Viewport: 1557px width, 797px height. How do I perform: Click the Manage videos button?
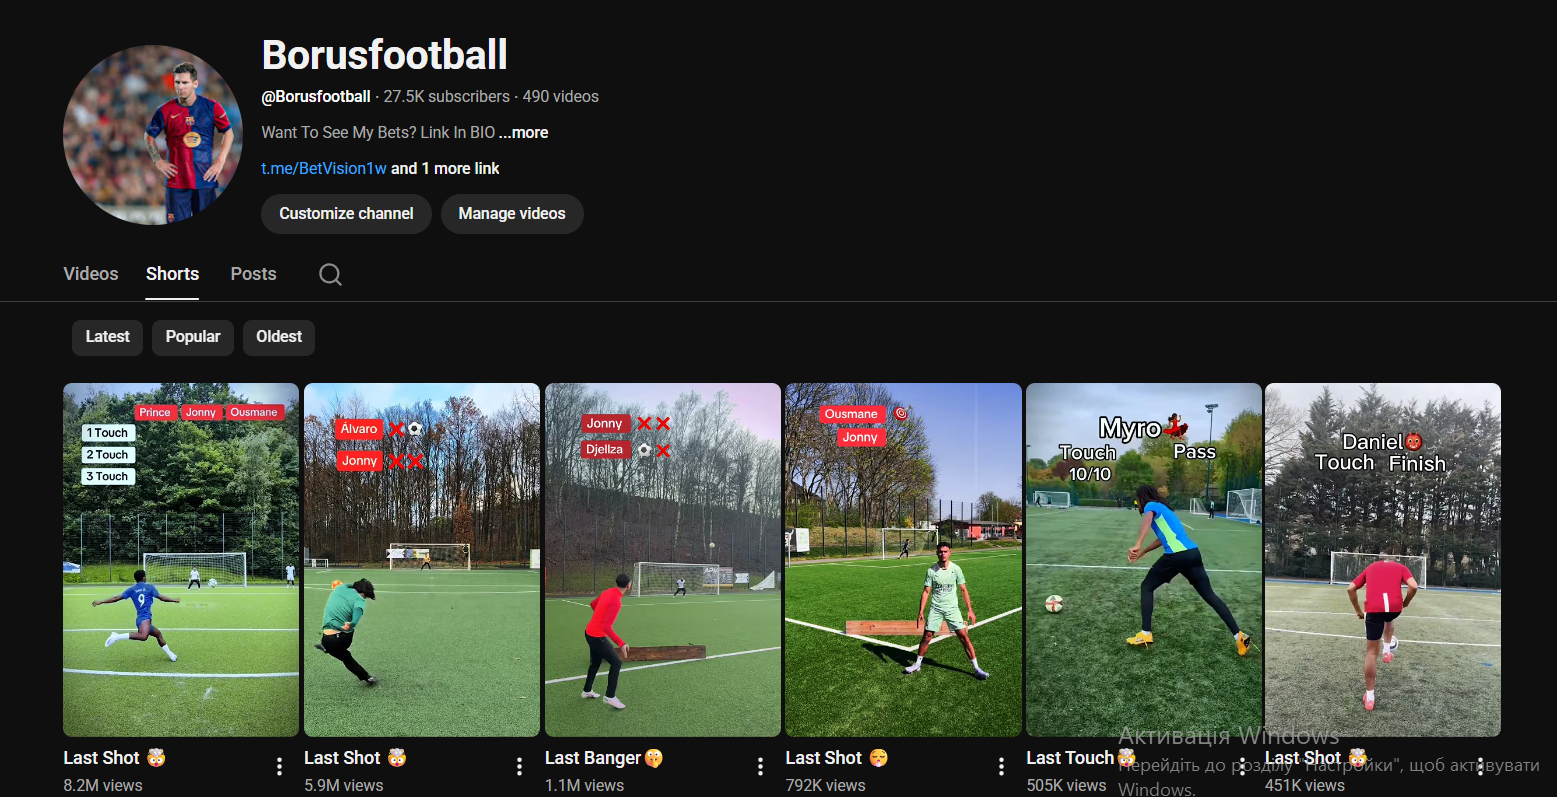click(512, 214)
